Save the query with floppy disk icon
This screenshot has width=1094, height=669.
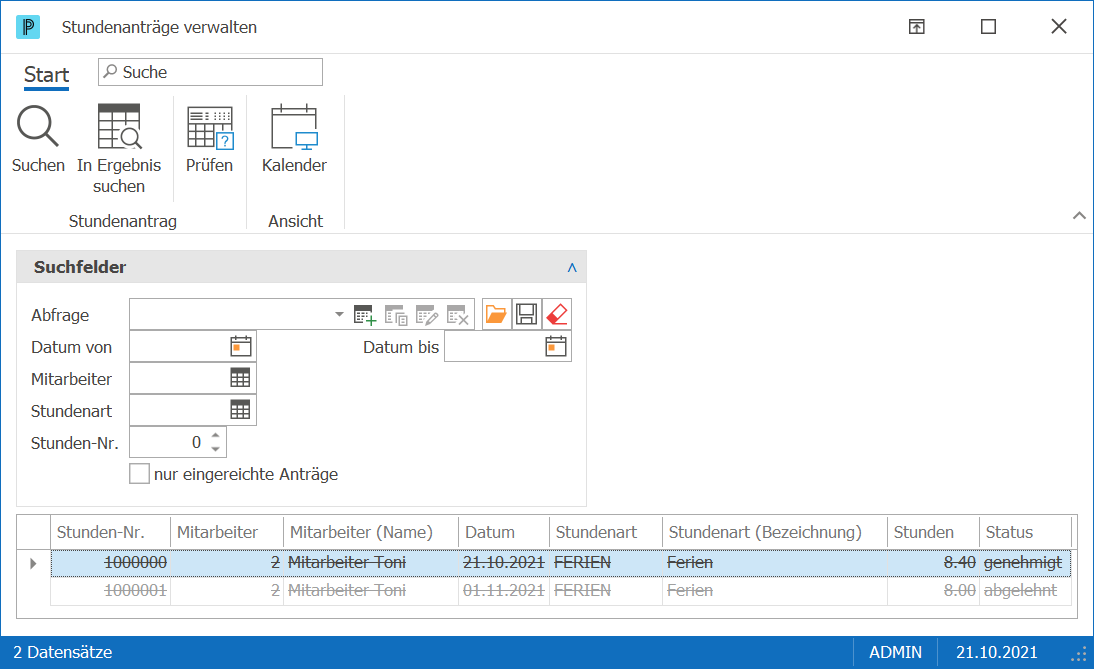[x=527, y=315]
